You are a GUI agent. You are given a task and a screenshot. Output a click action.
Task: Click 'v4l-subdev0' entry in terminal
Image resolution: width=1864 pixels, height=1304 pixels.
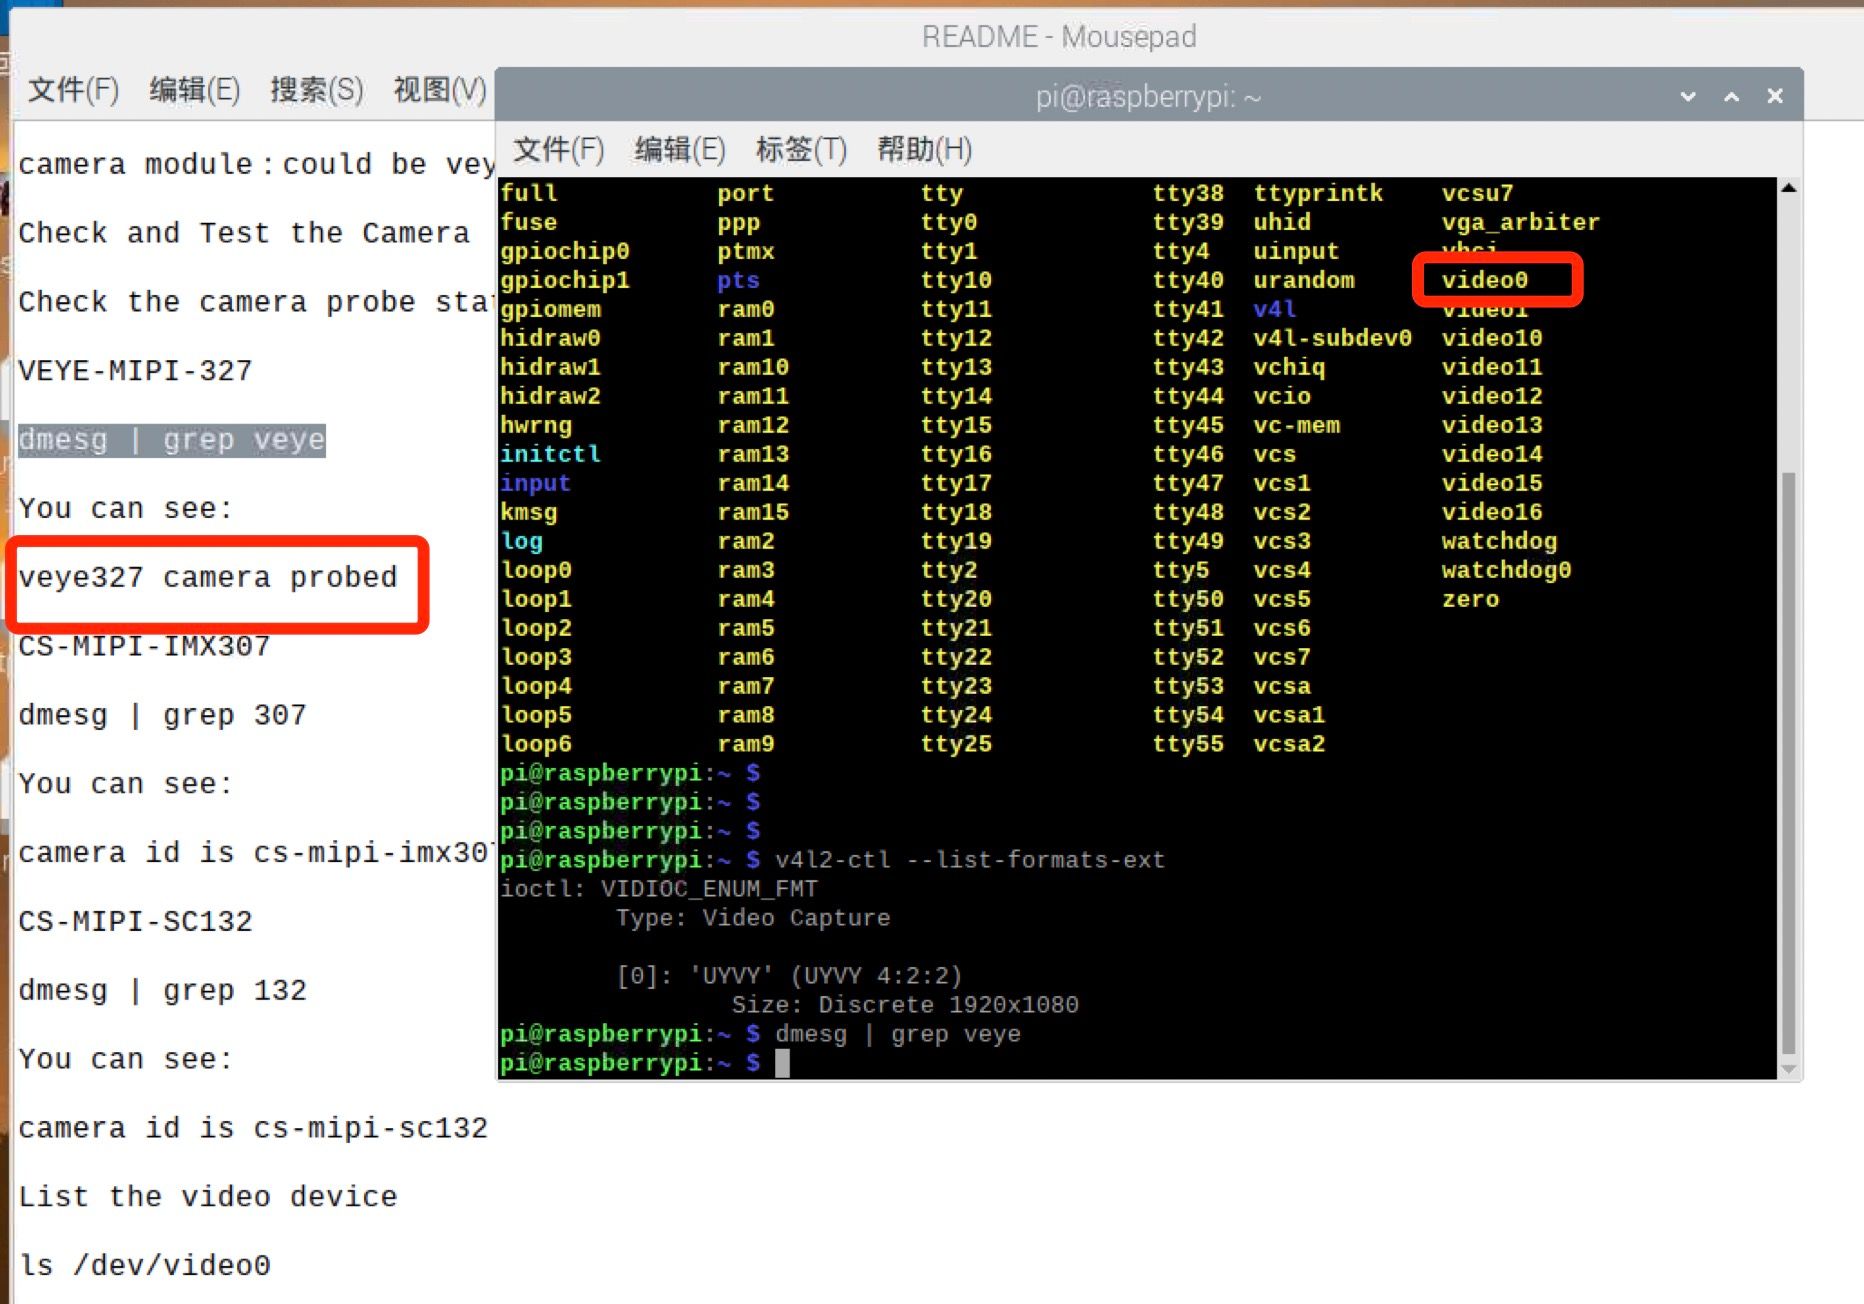[x=1333, y=338]
